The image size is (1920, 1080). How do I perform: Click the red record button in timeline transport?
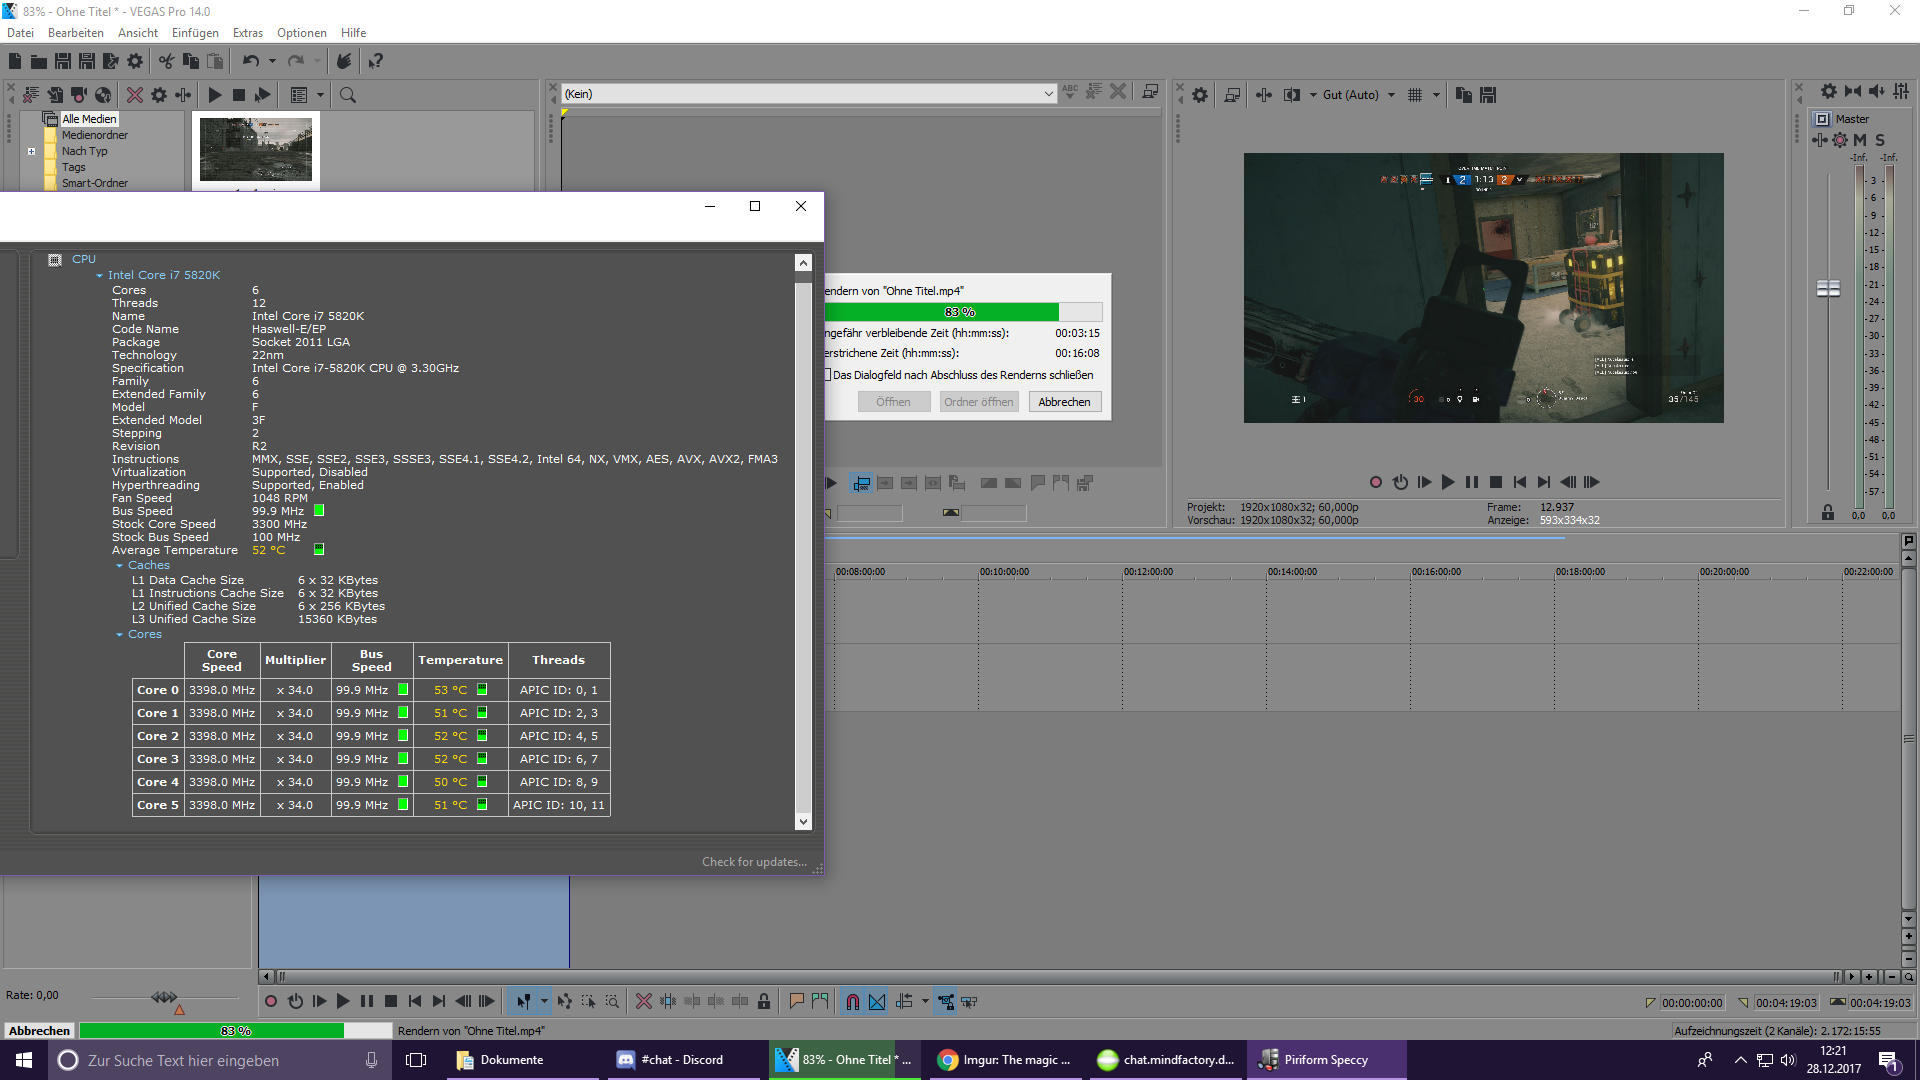271,1001
